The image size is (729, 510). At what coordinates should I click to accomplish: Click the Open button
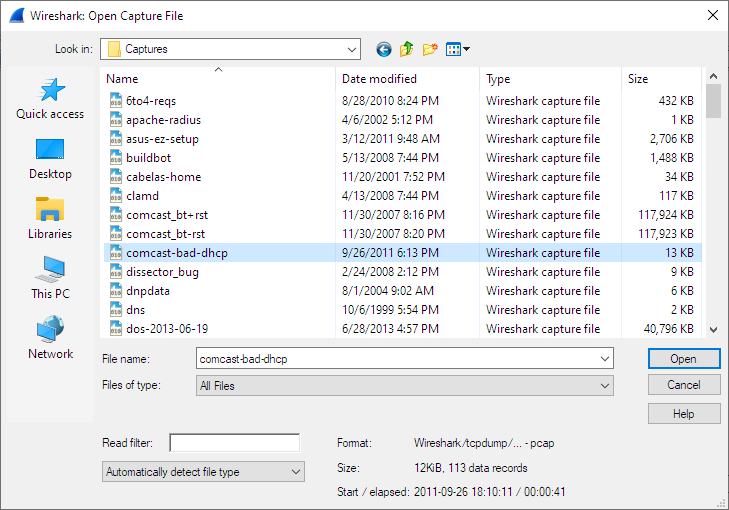[684, 358]
